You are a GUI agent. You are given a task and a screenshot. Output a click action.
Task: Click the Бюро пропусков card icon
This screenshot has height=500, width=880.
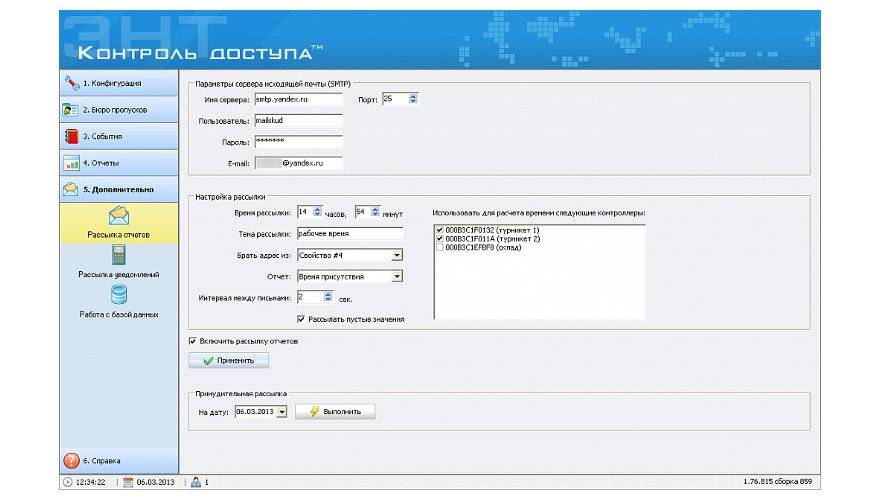click(71, 109)
